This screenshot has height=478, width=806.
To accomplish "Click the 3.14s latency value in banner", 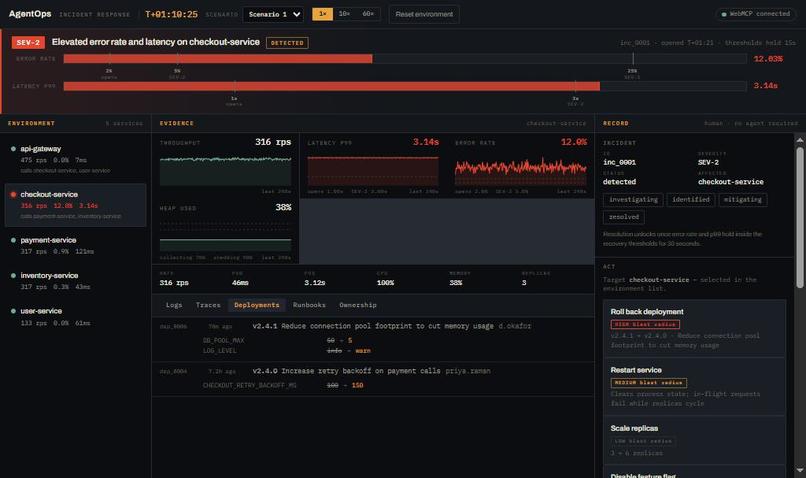I will point(765,86).
